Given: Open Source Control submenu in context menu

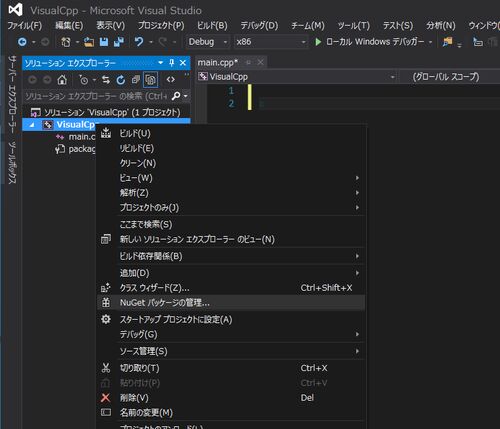Looking at the screenshot, I should (x=231, y=351).
